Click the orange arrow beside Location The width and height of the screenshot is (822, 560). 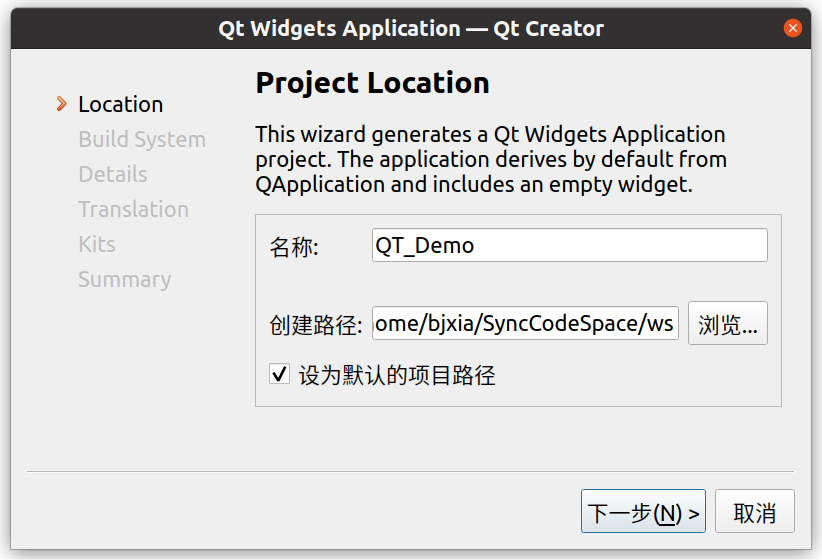62,104
